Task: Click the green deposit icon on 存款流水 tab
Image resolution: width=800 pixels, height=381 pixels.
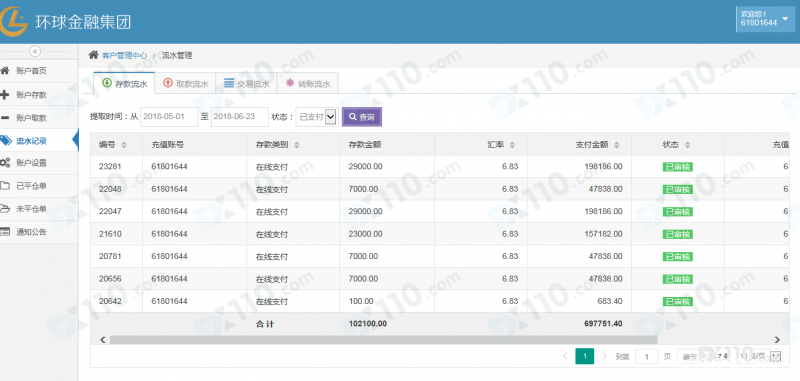Action: [107, 83]
